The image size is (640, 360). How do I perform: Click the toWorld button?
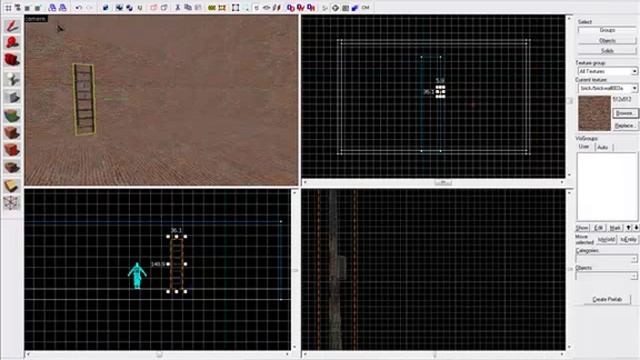[x=607, y=240]
